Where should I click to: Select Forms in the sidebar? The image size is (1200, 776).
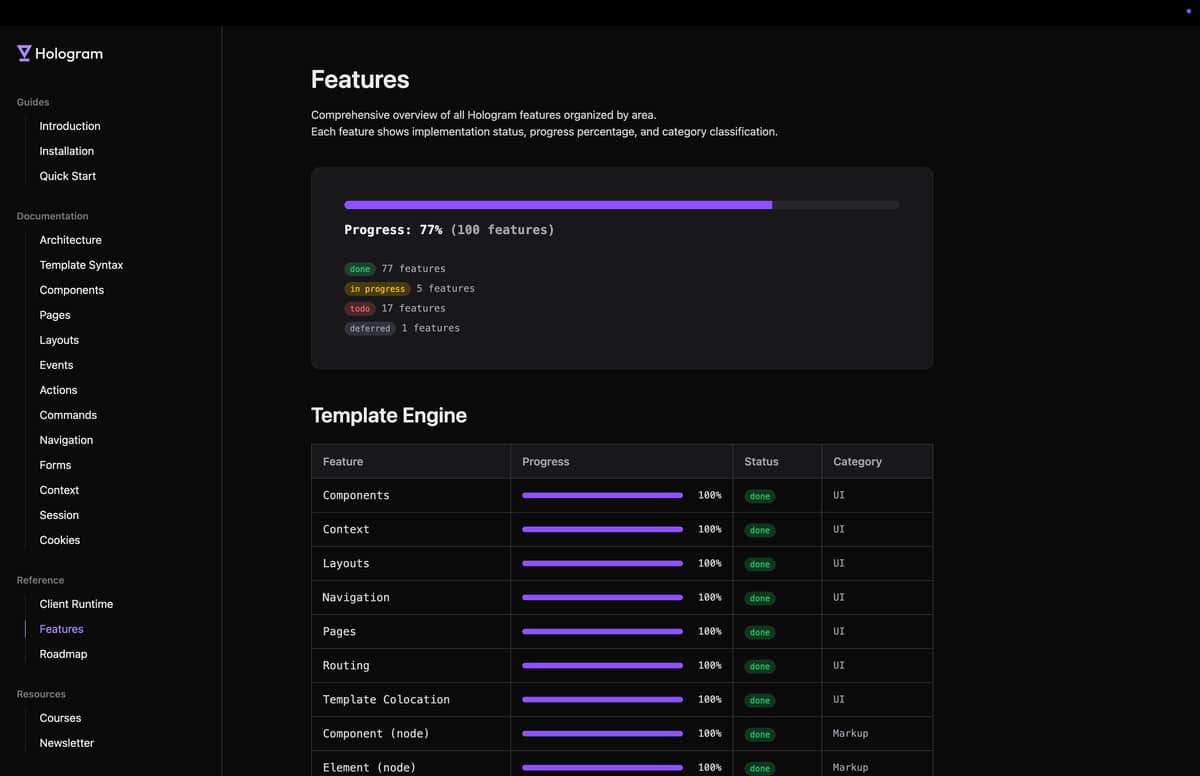pyautogui.click(x=55, y=465)
